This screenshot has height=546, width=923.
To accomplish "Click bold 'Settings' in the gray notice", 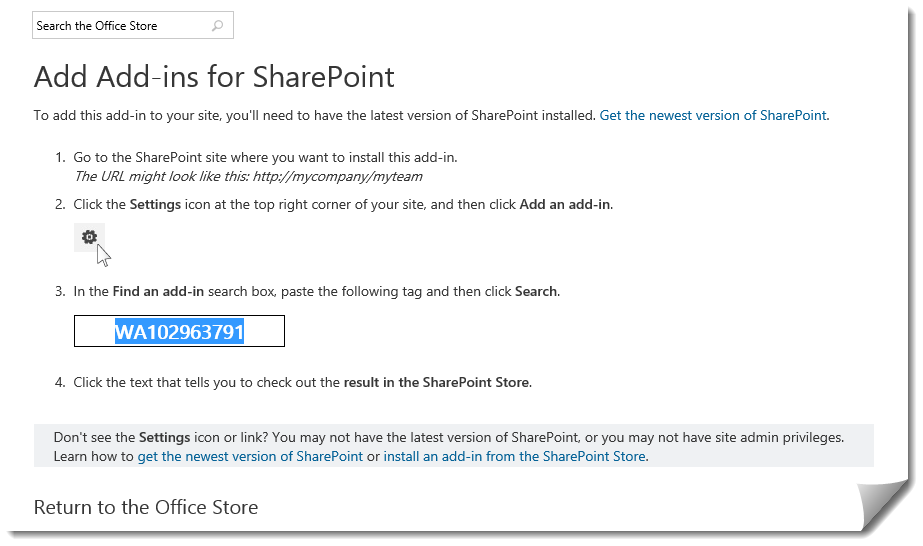I will point(164,437).
